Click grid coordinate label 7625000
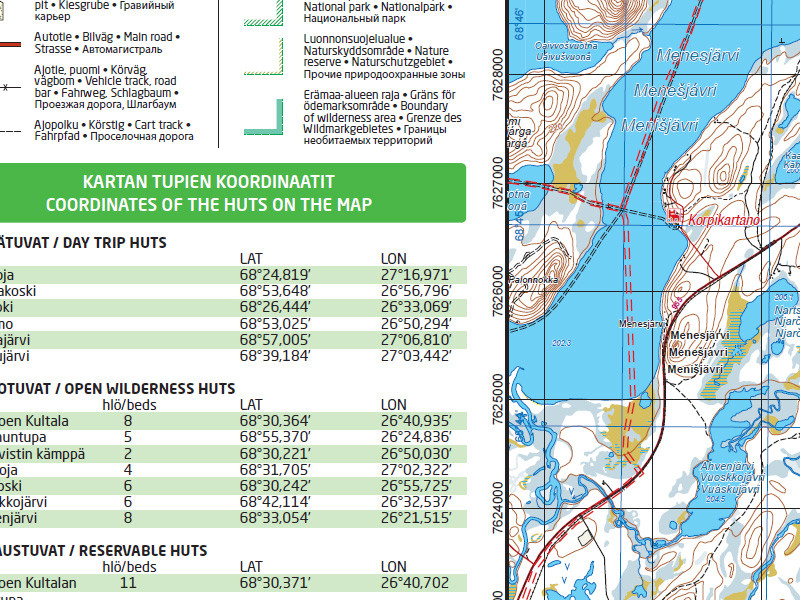Image resolution: width=800 pixels, height=600 pixels. click(x=498, y=400)
